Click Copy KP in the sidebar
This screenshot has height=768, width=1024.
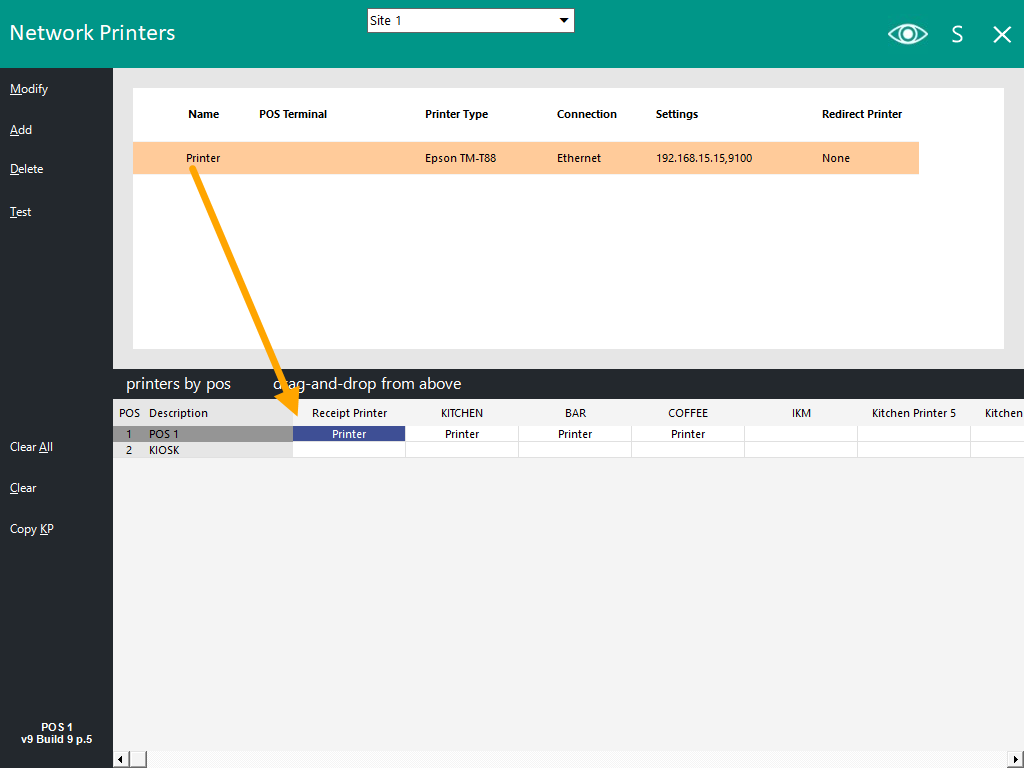pos(31,528)
